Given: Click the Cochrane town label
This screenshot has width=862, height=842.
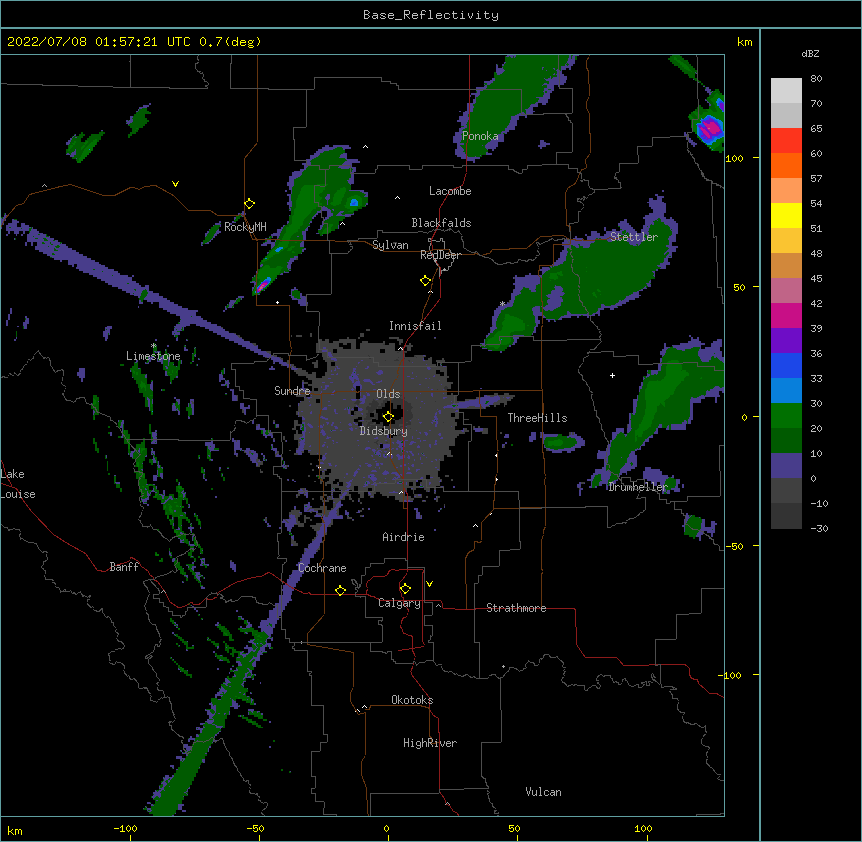Looking at the screenshot, I should click(x=322, y=568).
